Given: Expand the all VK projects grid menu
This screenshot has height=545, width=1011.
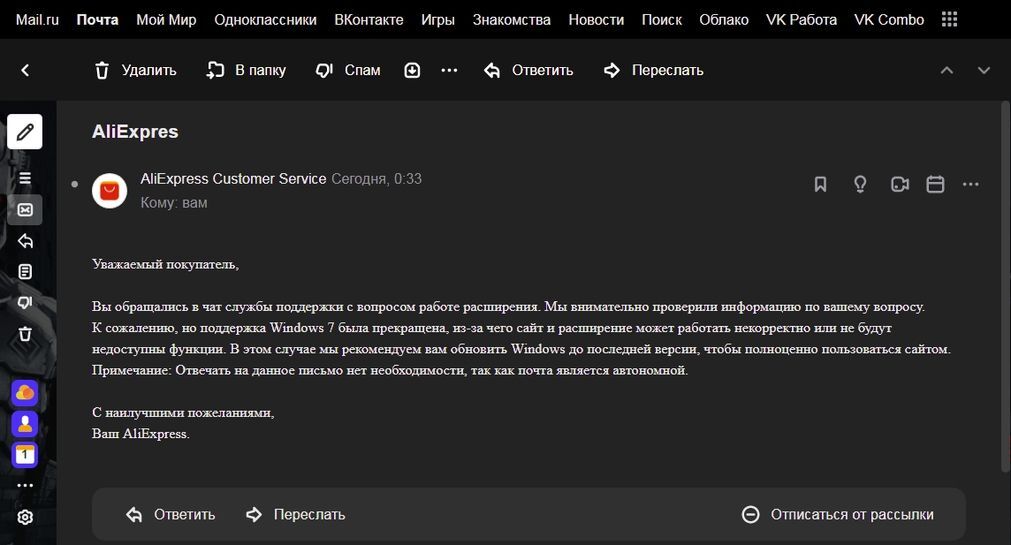Looking at the screenshot, I should [949, 20].
